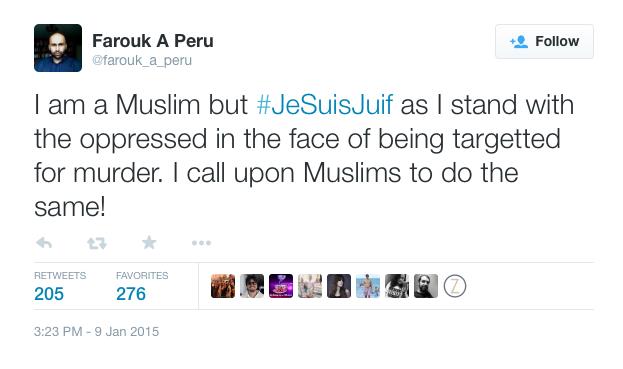Click the first crowd-photo avatar in the favoriters row

[223, 286]
